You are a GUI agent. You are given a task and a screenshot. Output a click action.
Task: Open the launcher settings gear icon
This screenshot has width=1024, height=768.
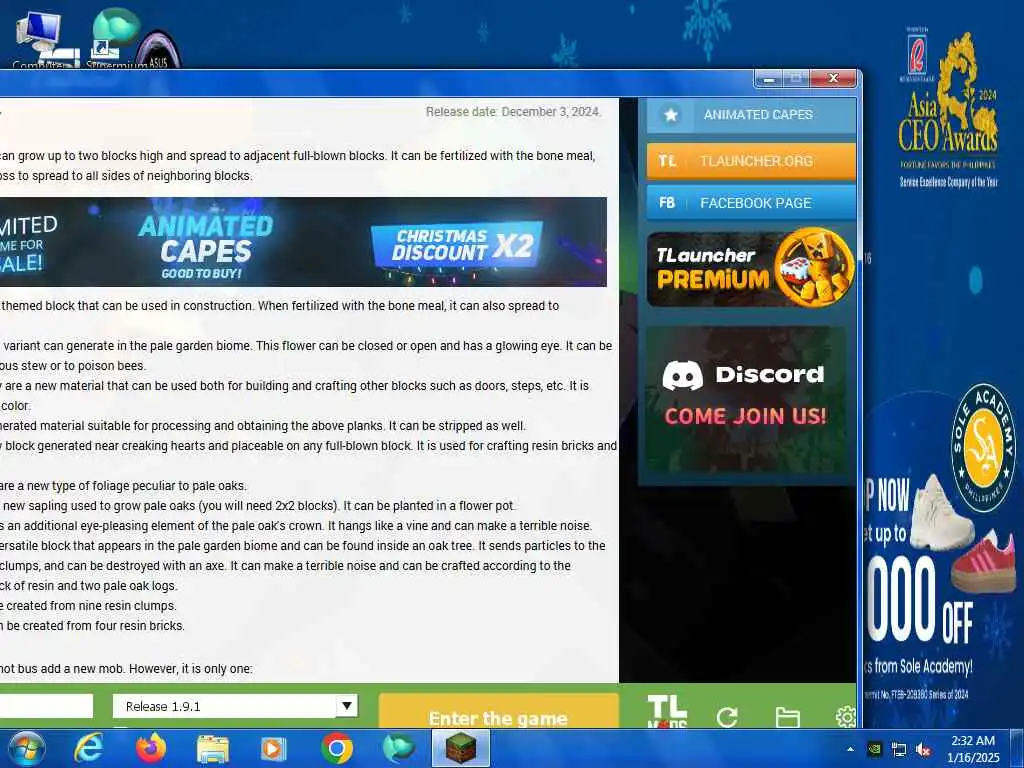pyautogui.click(x=846, y=717)
